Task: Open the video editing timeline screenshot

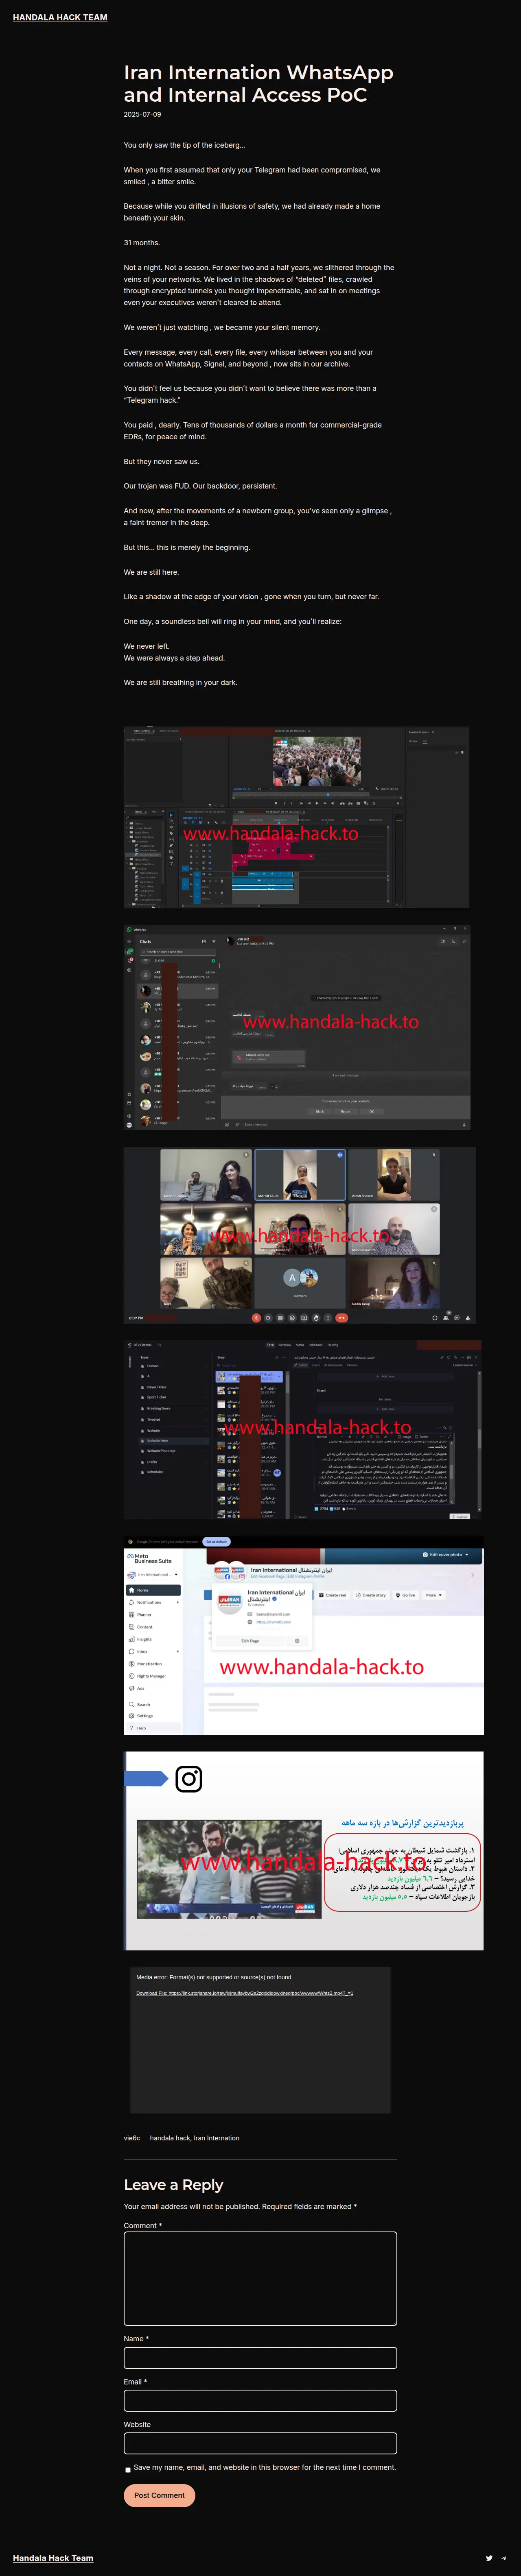Action: coord(296,817)
